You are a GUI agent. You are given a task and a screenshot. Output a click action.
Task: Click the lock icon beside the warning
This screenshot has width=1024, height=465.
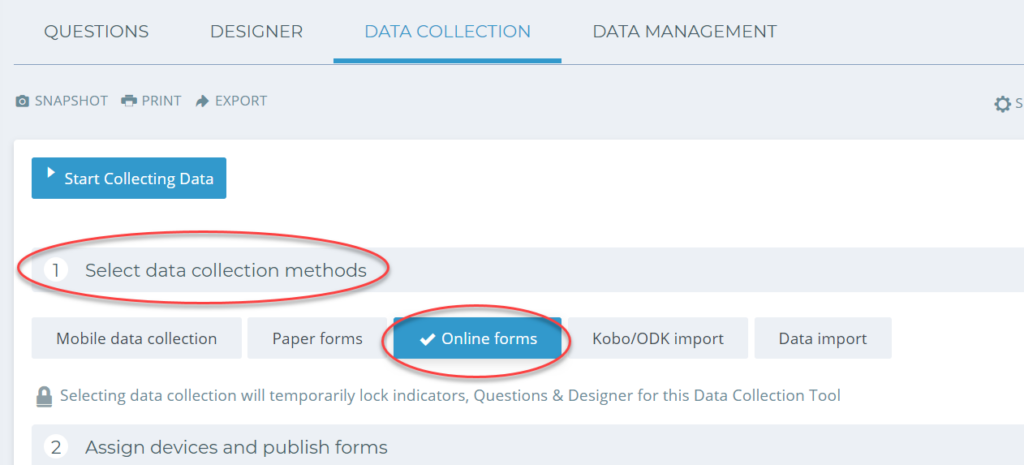point(44,396)
